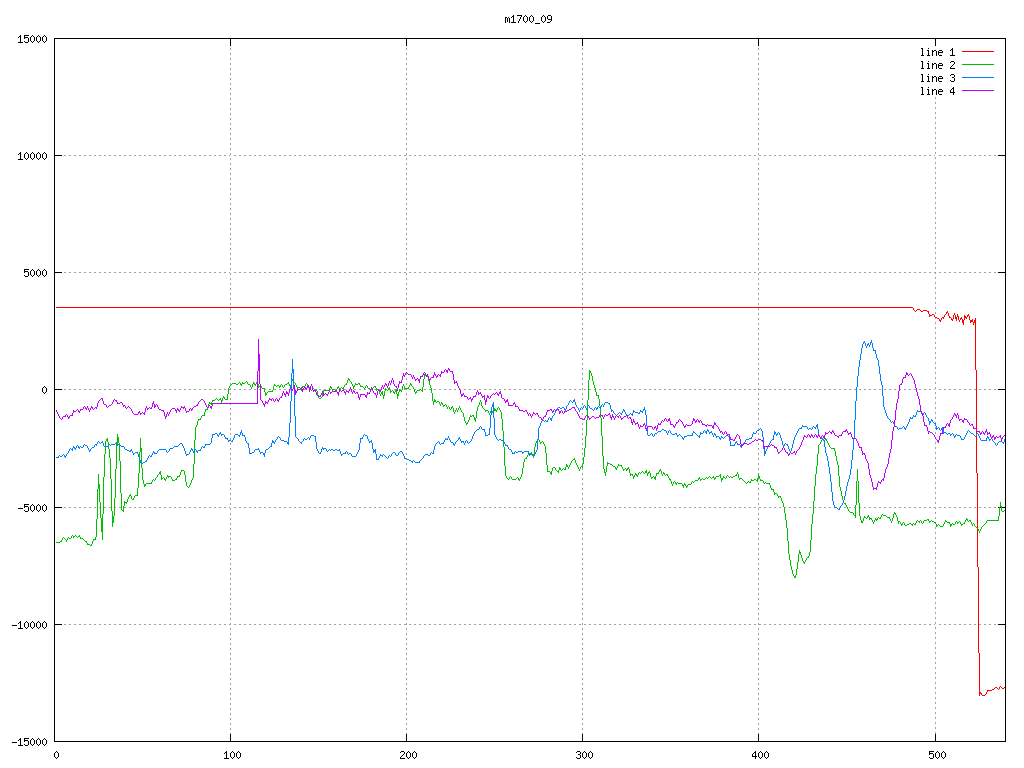Click the purple line 4 legend sample

coord(979,91)
